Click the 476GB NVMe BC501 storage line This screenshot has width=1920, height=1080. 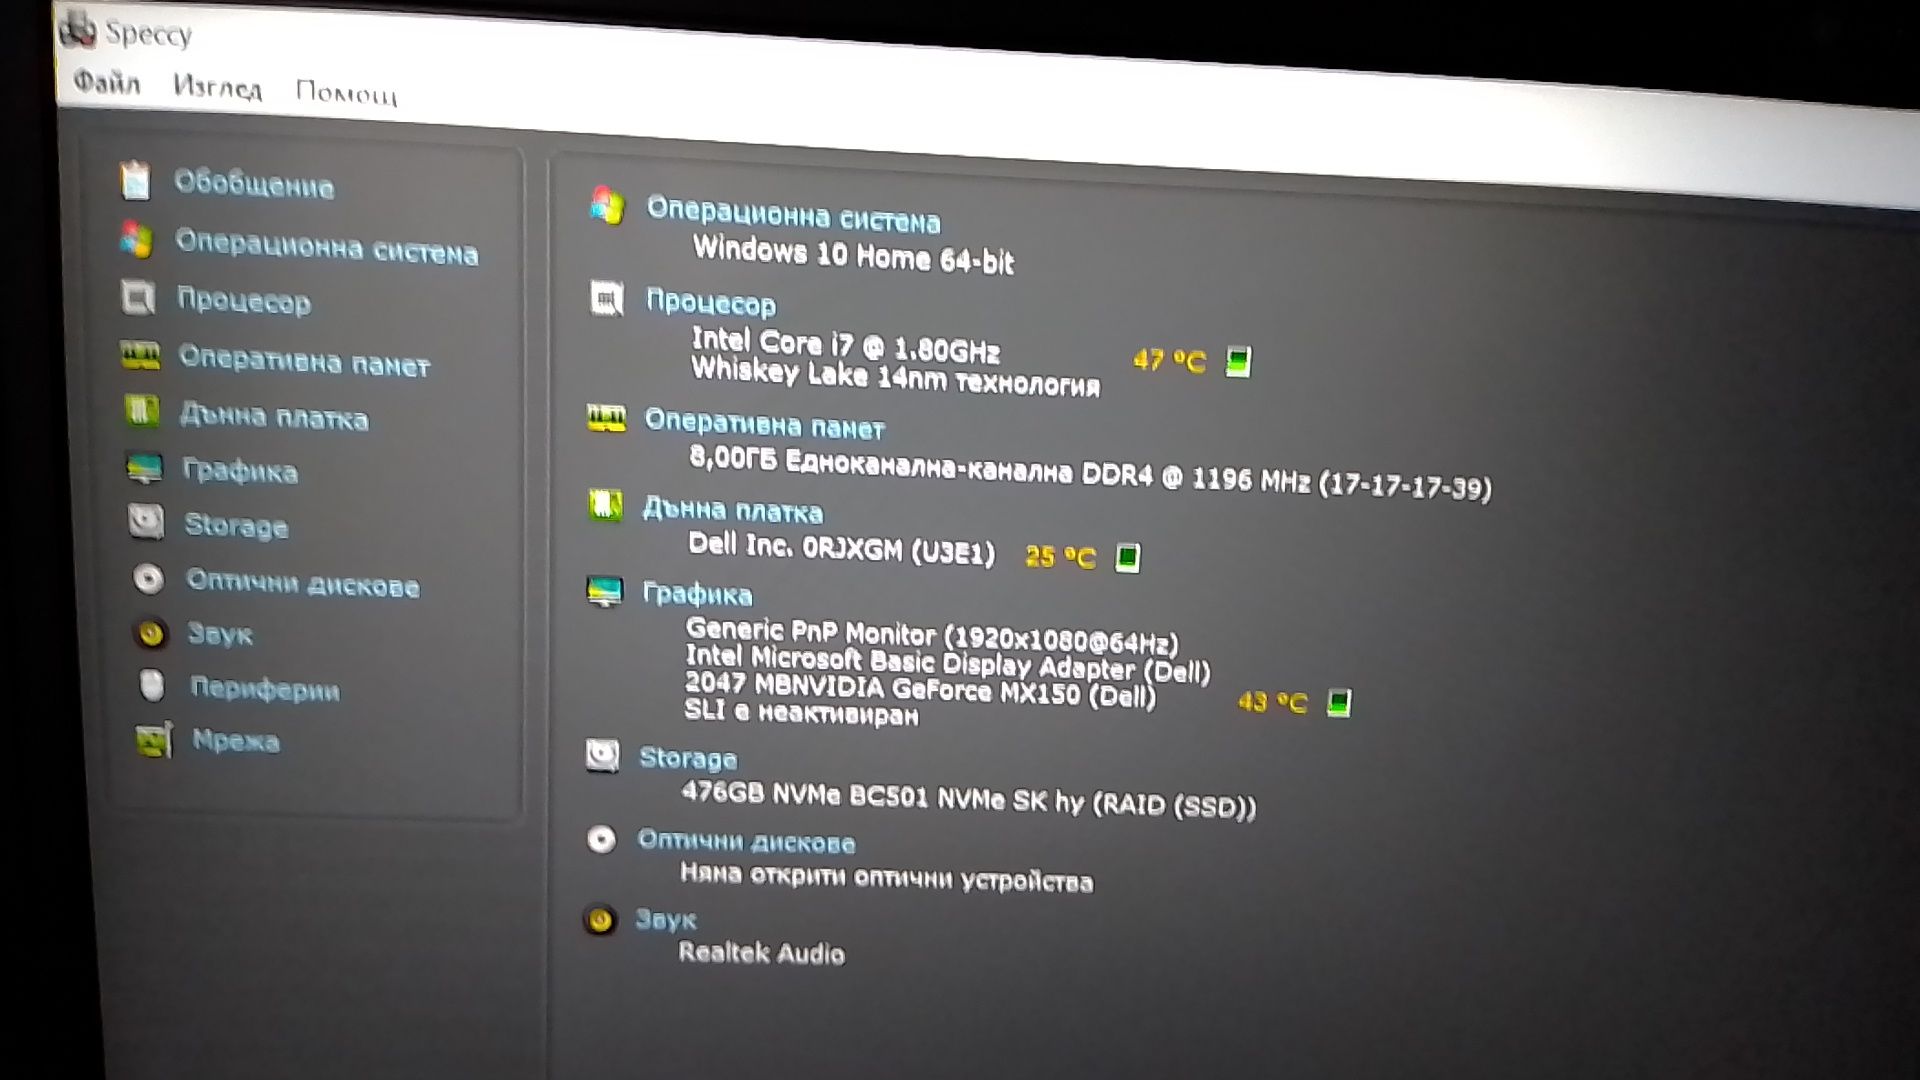968,799
